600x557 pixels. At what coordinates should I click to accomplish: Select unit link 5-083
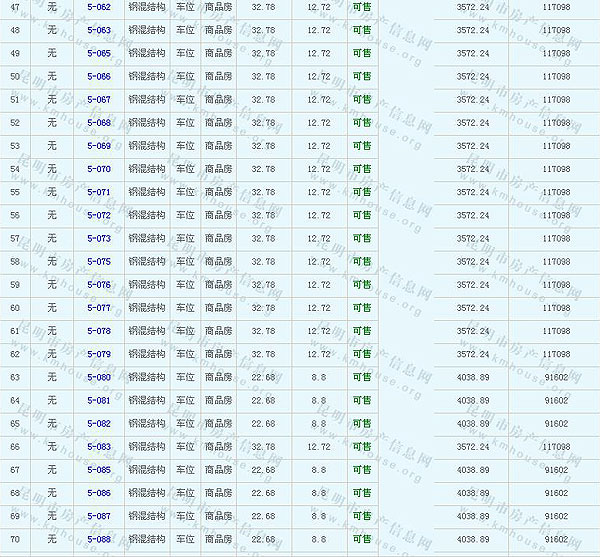click(x=99, y=447)
